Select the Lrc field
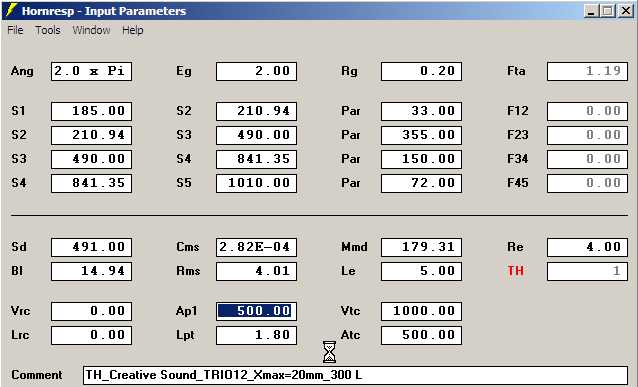 click(x=92, y=335)
